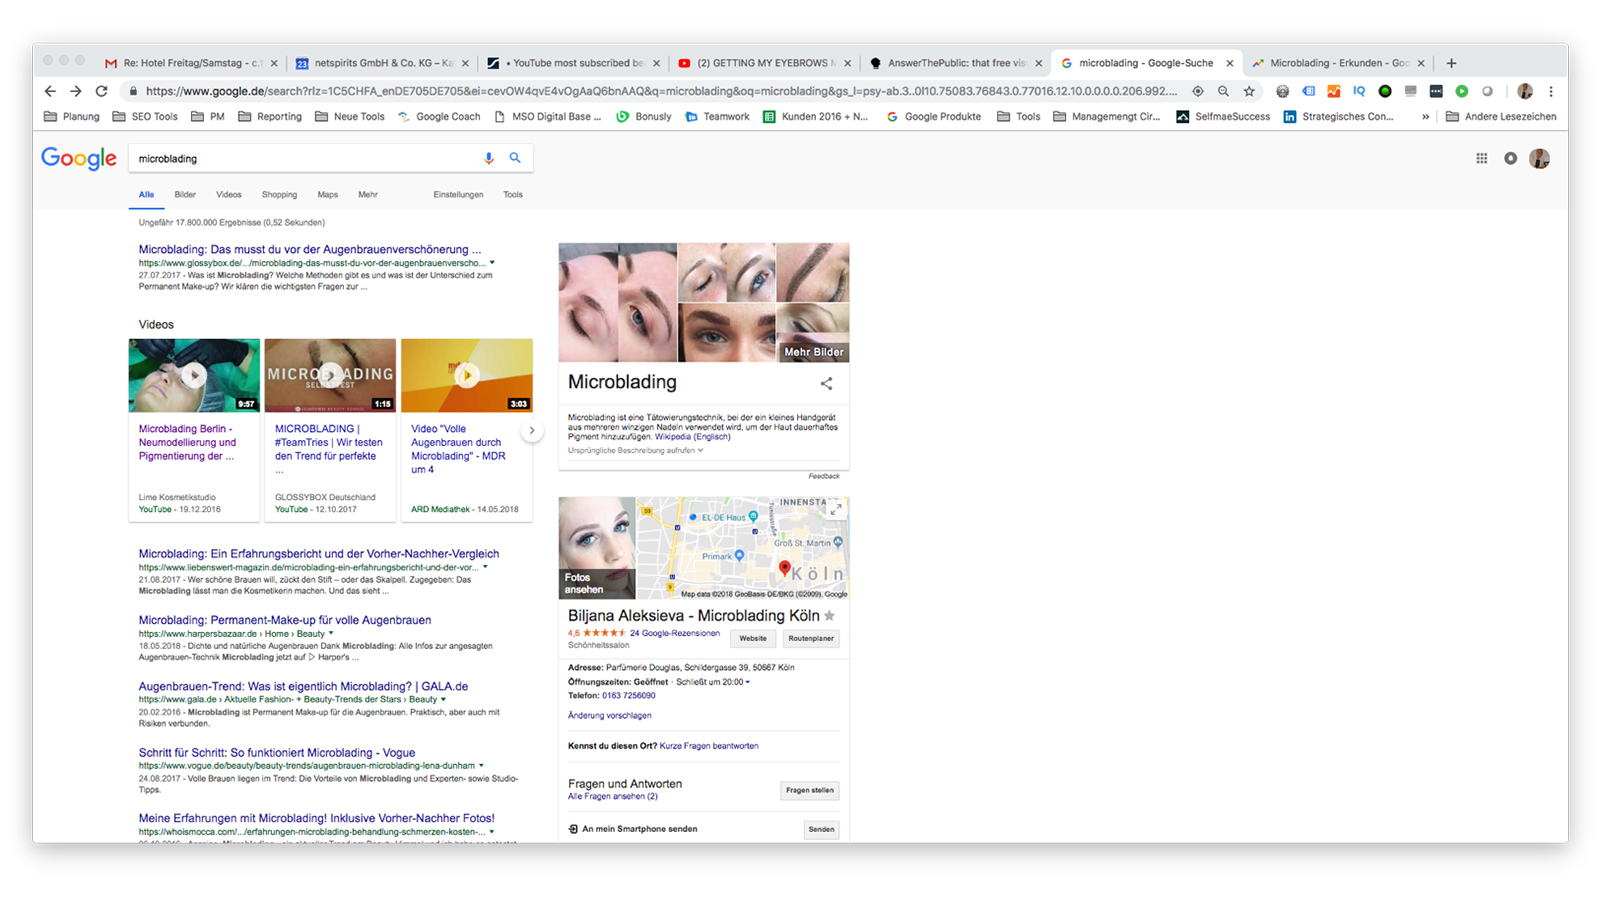1600x900 pixels.
Task: Bookmark this page with the star icon
Action: click(1249, 91)
